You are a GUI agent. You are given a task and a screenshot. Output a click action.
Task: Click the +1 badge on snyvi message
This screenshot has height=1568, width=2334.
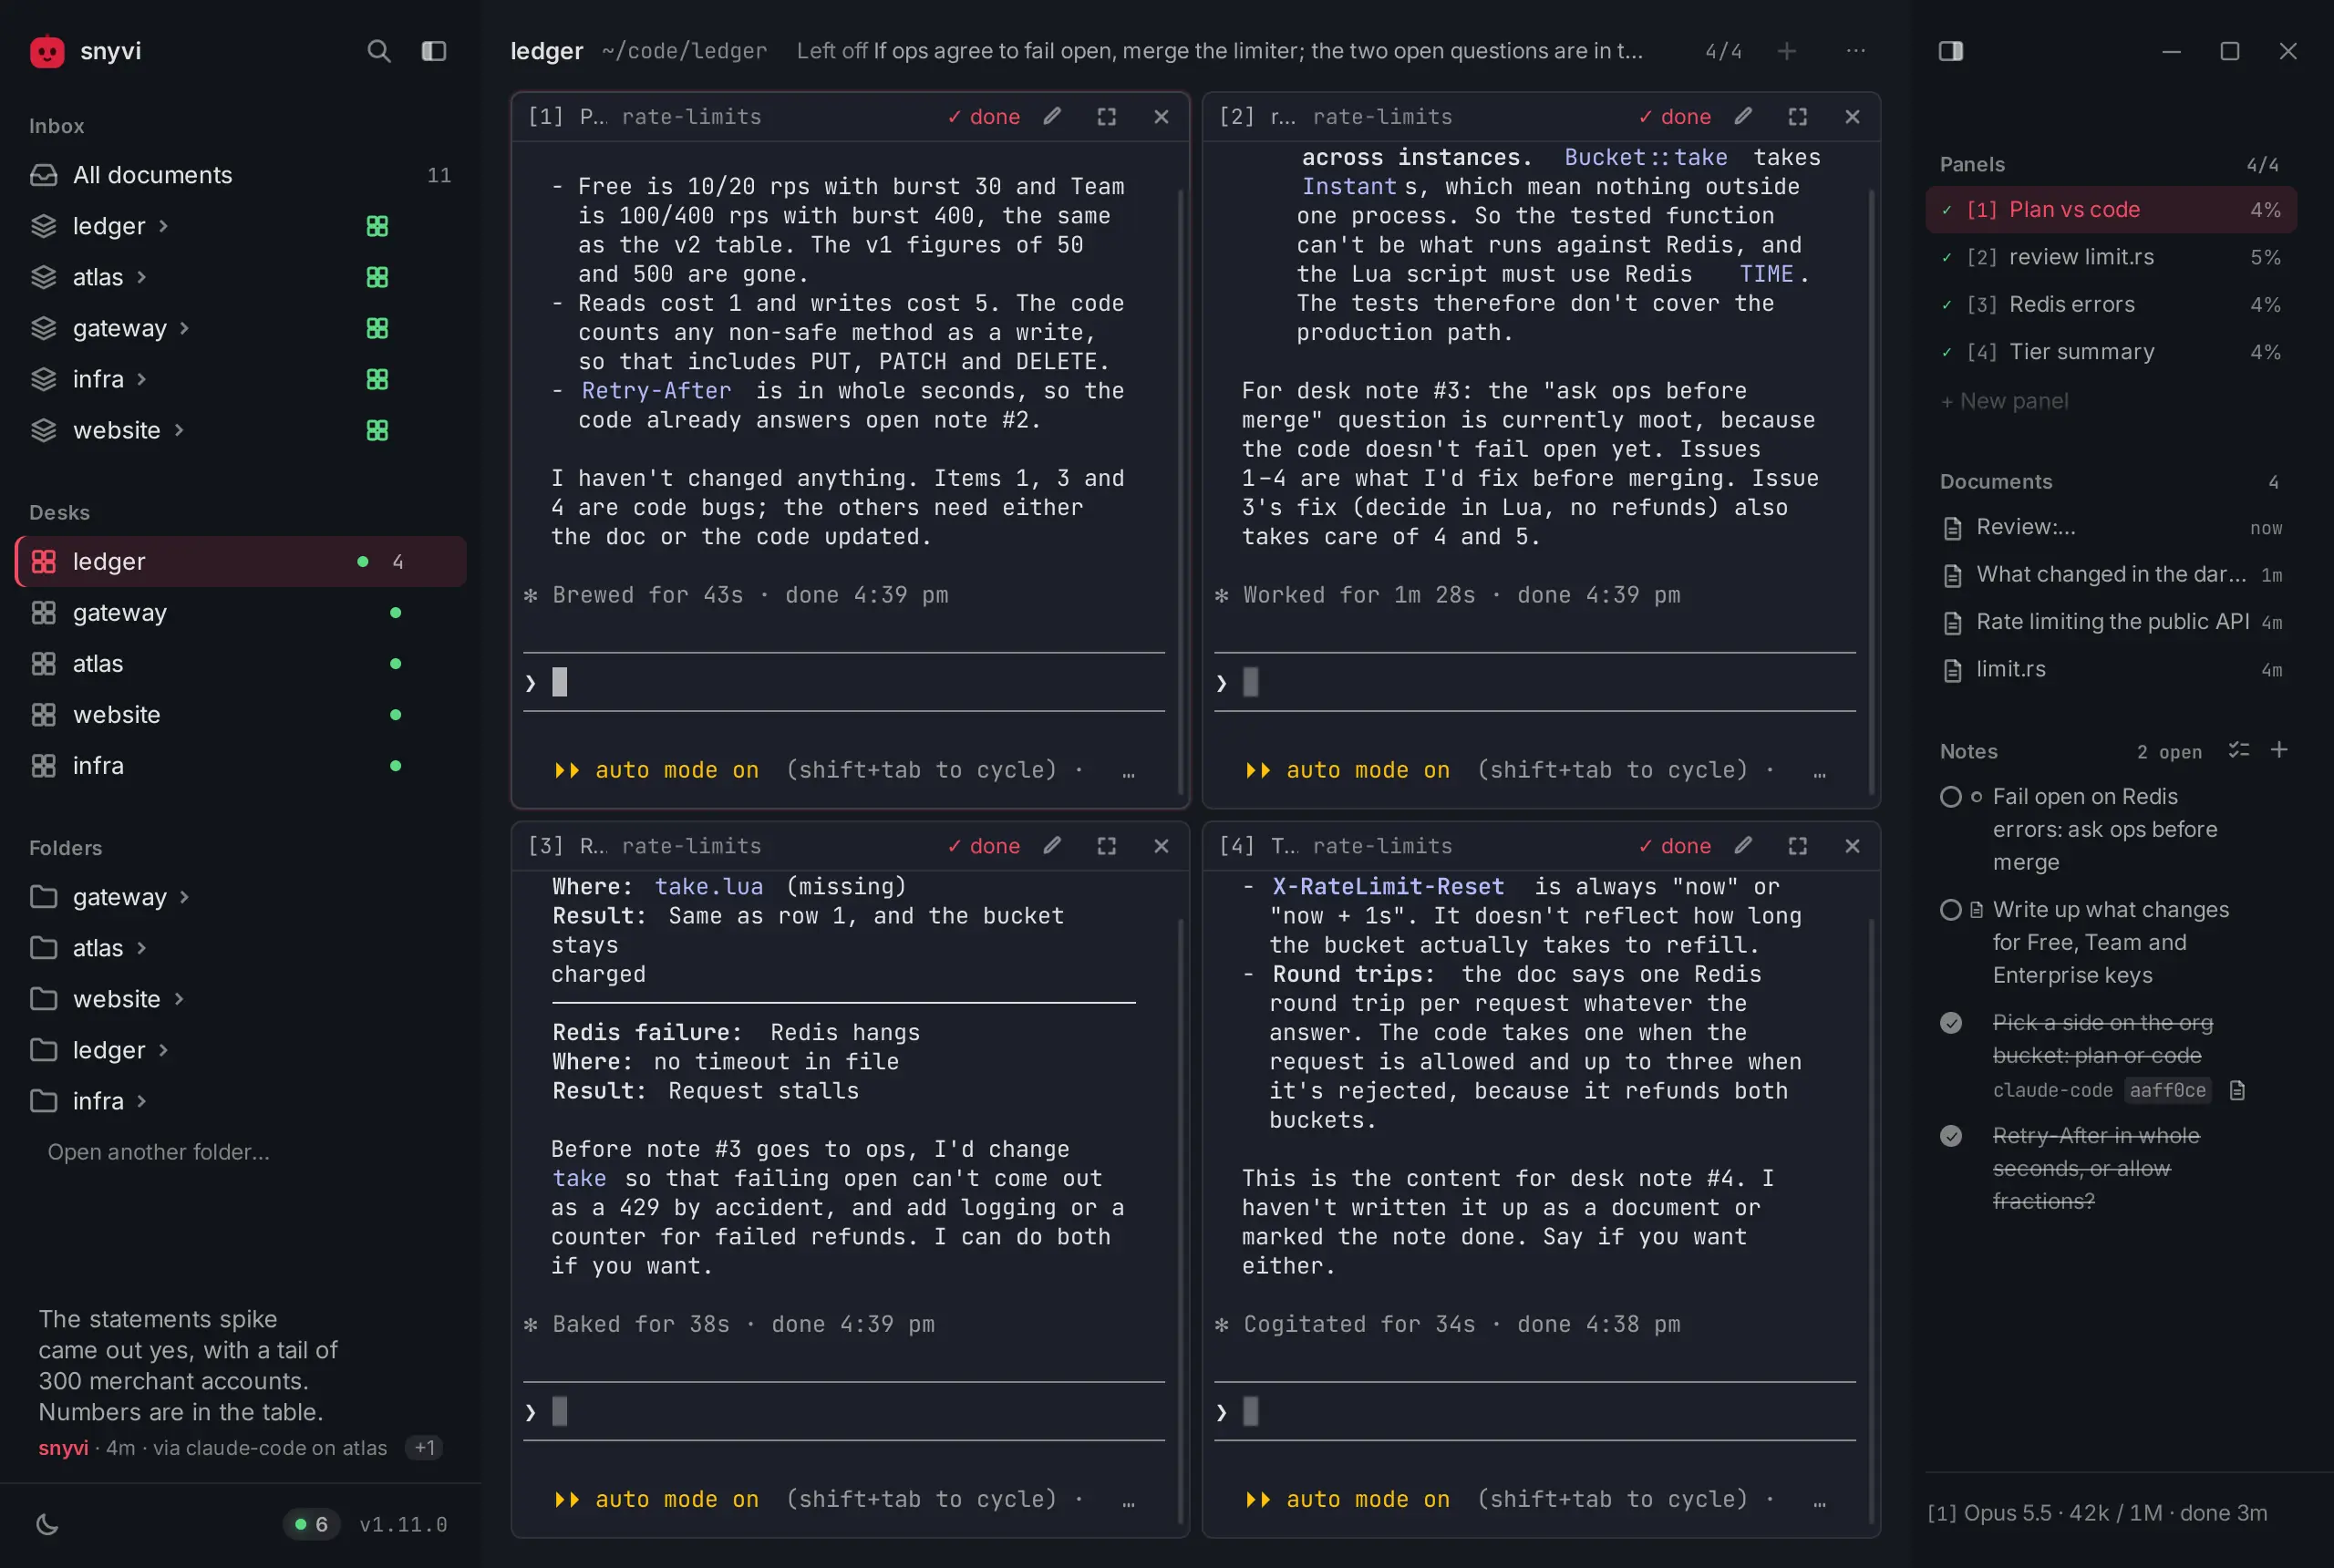(424, 1448)
